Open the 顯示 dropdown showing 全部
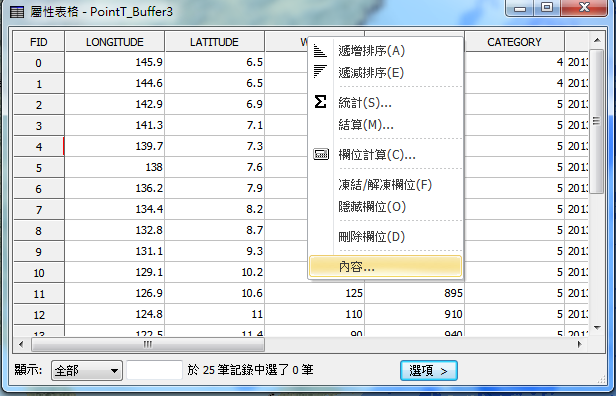Viewport: 616px width, 396px height. (x=86, y=370)
